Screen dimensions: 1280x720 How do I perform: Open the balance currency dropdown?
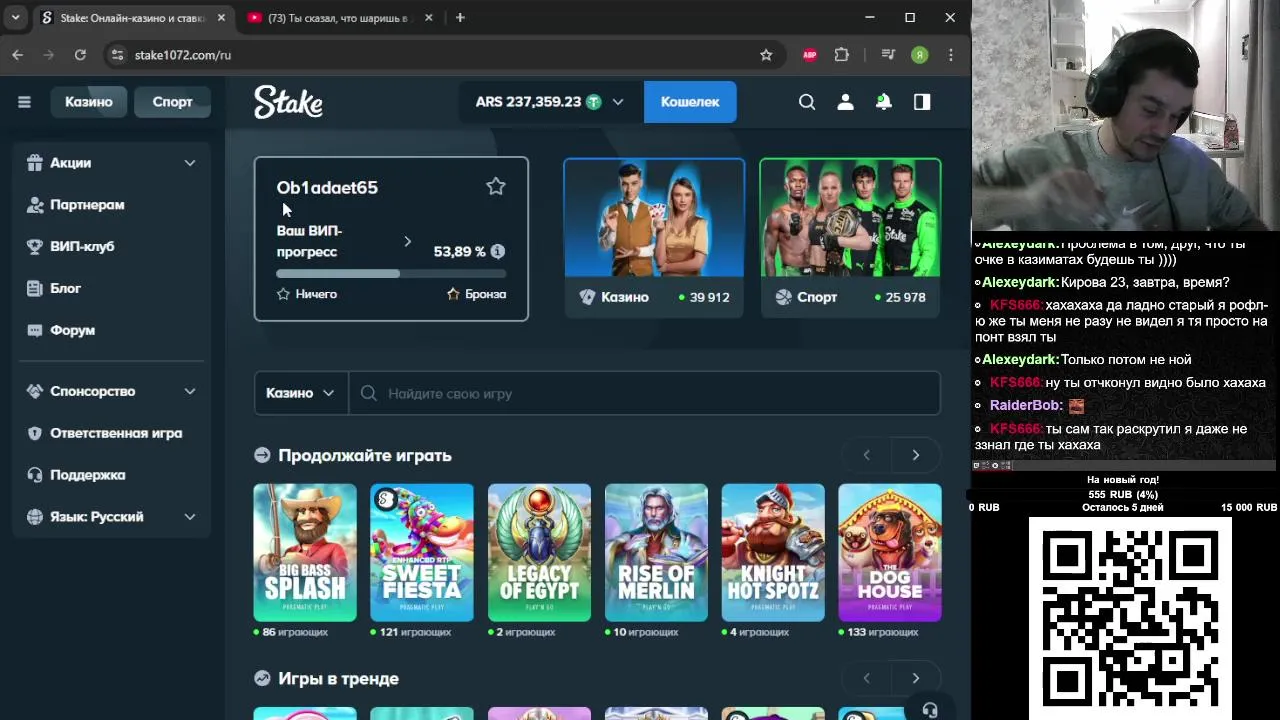click(618, 102)
